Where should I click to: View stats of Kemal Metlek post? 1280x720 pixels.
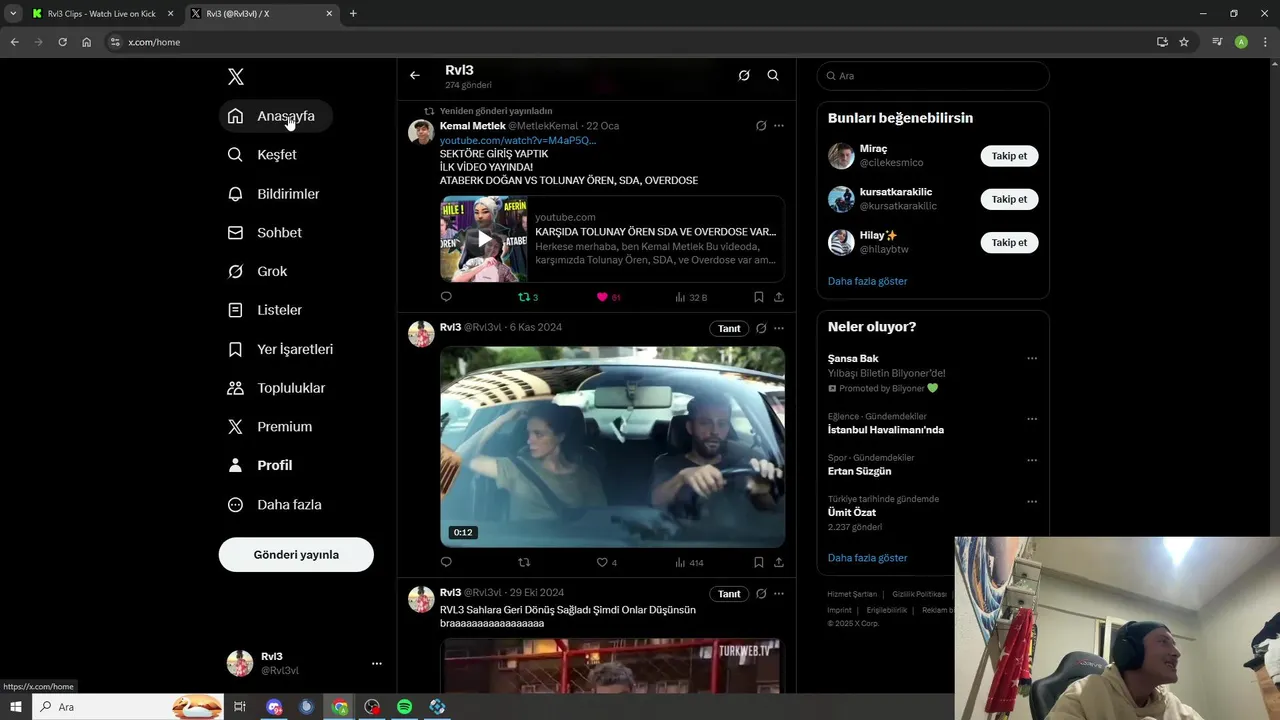click(691, 297)
